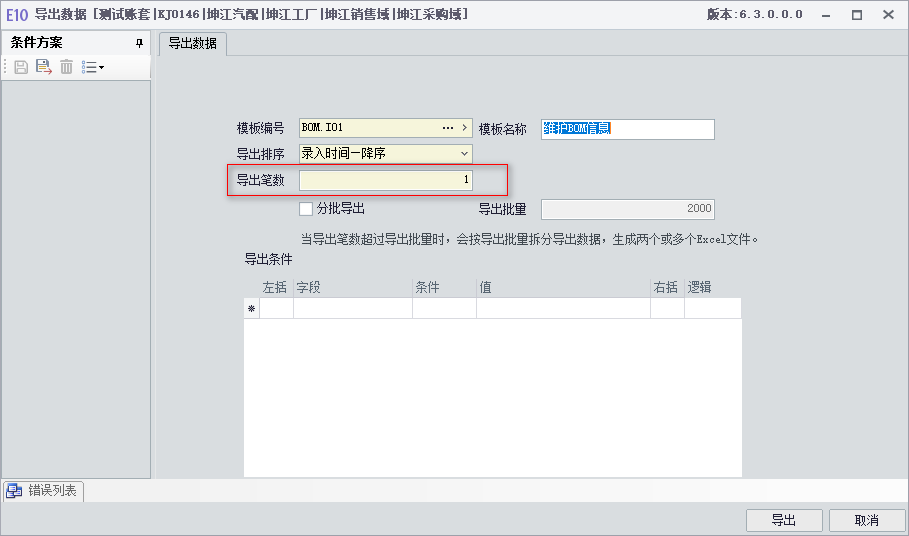The width and height of the screenshot is (909, 536).
Task: Expand the 导出排序 dropdown
Action: point(464,154)
